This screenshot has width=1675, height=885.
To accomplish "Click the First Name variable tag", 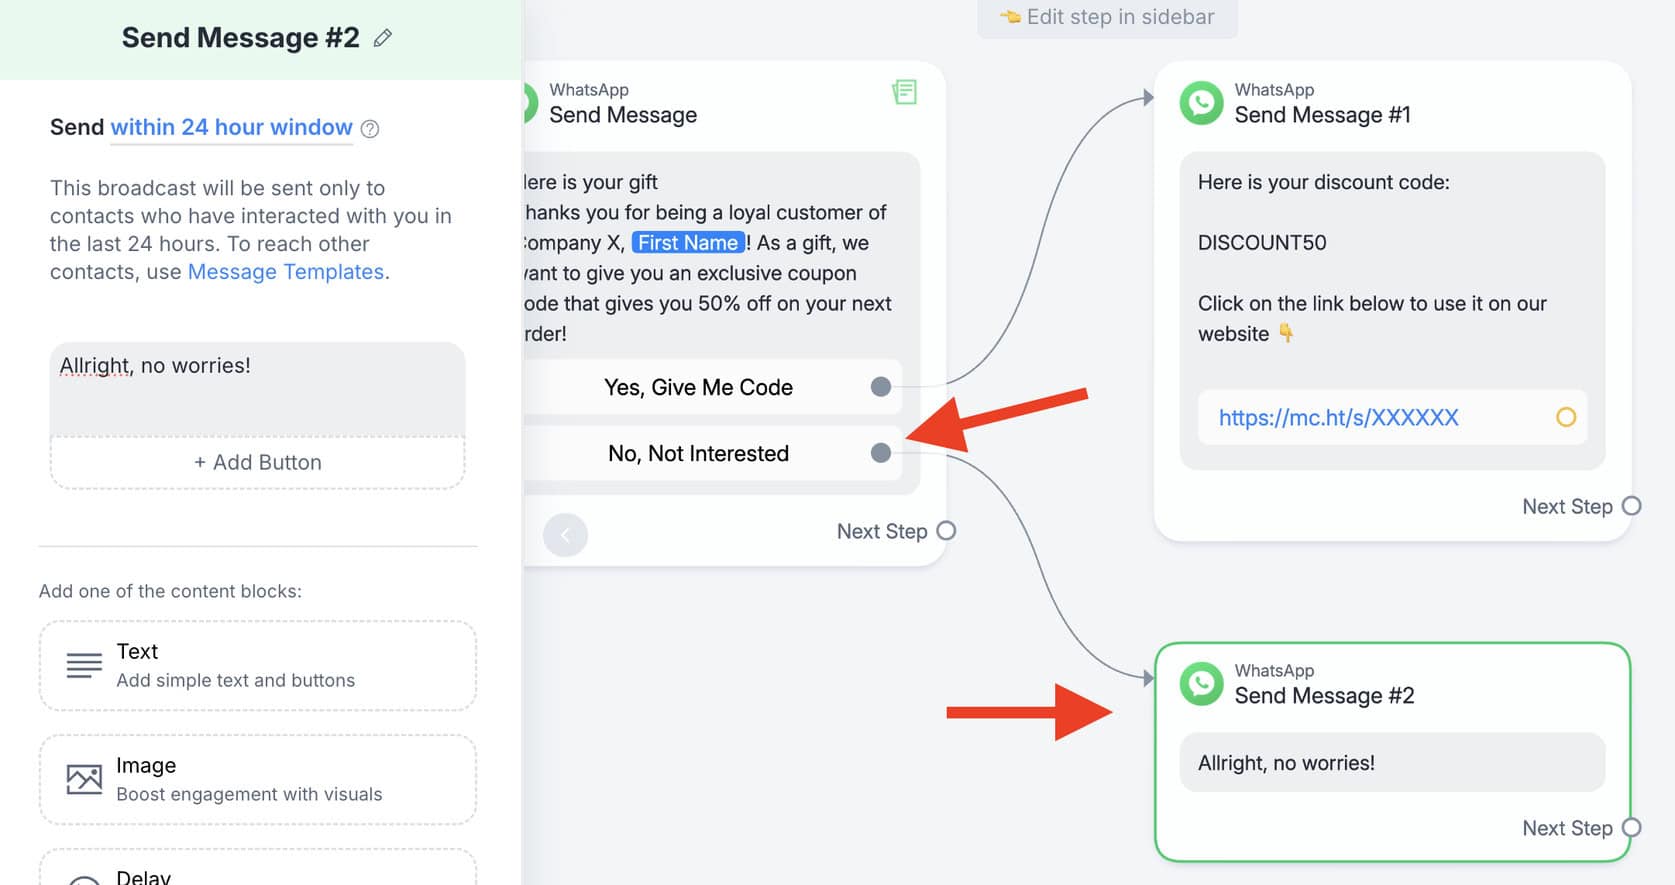I will [688, 243].
